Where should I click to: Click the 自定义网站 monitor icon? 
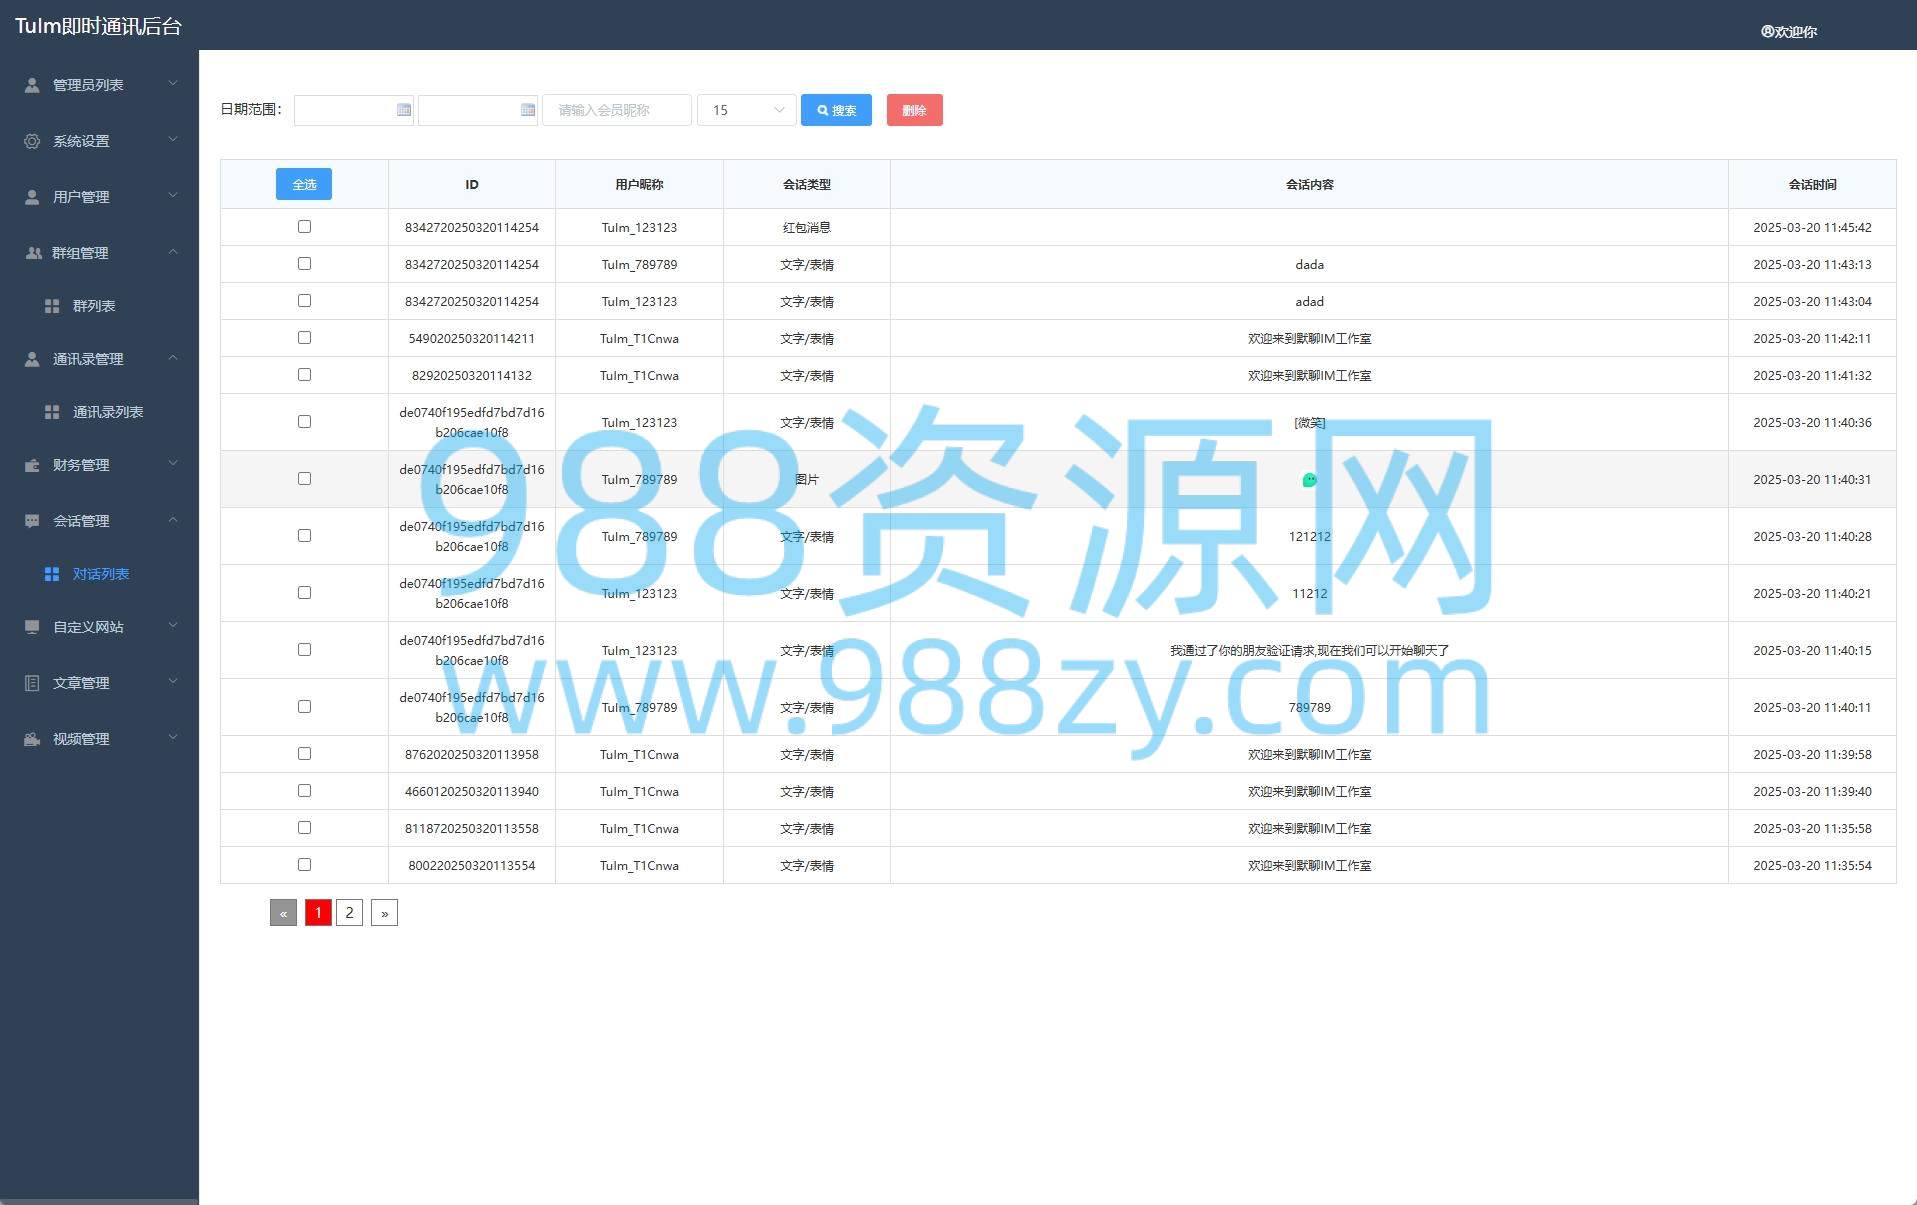(x=32, y=627)
